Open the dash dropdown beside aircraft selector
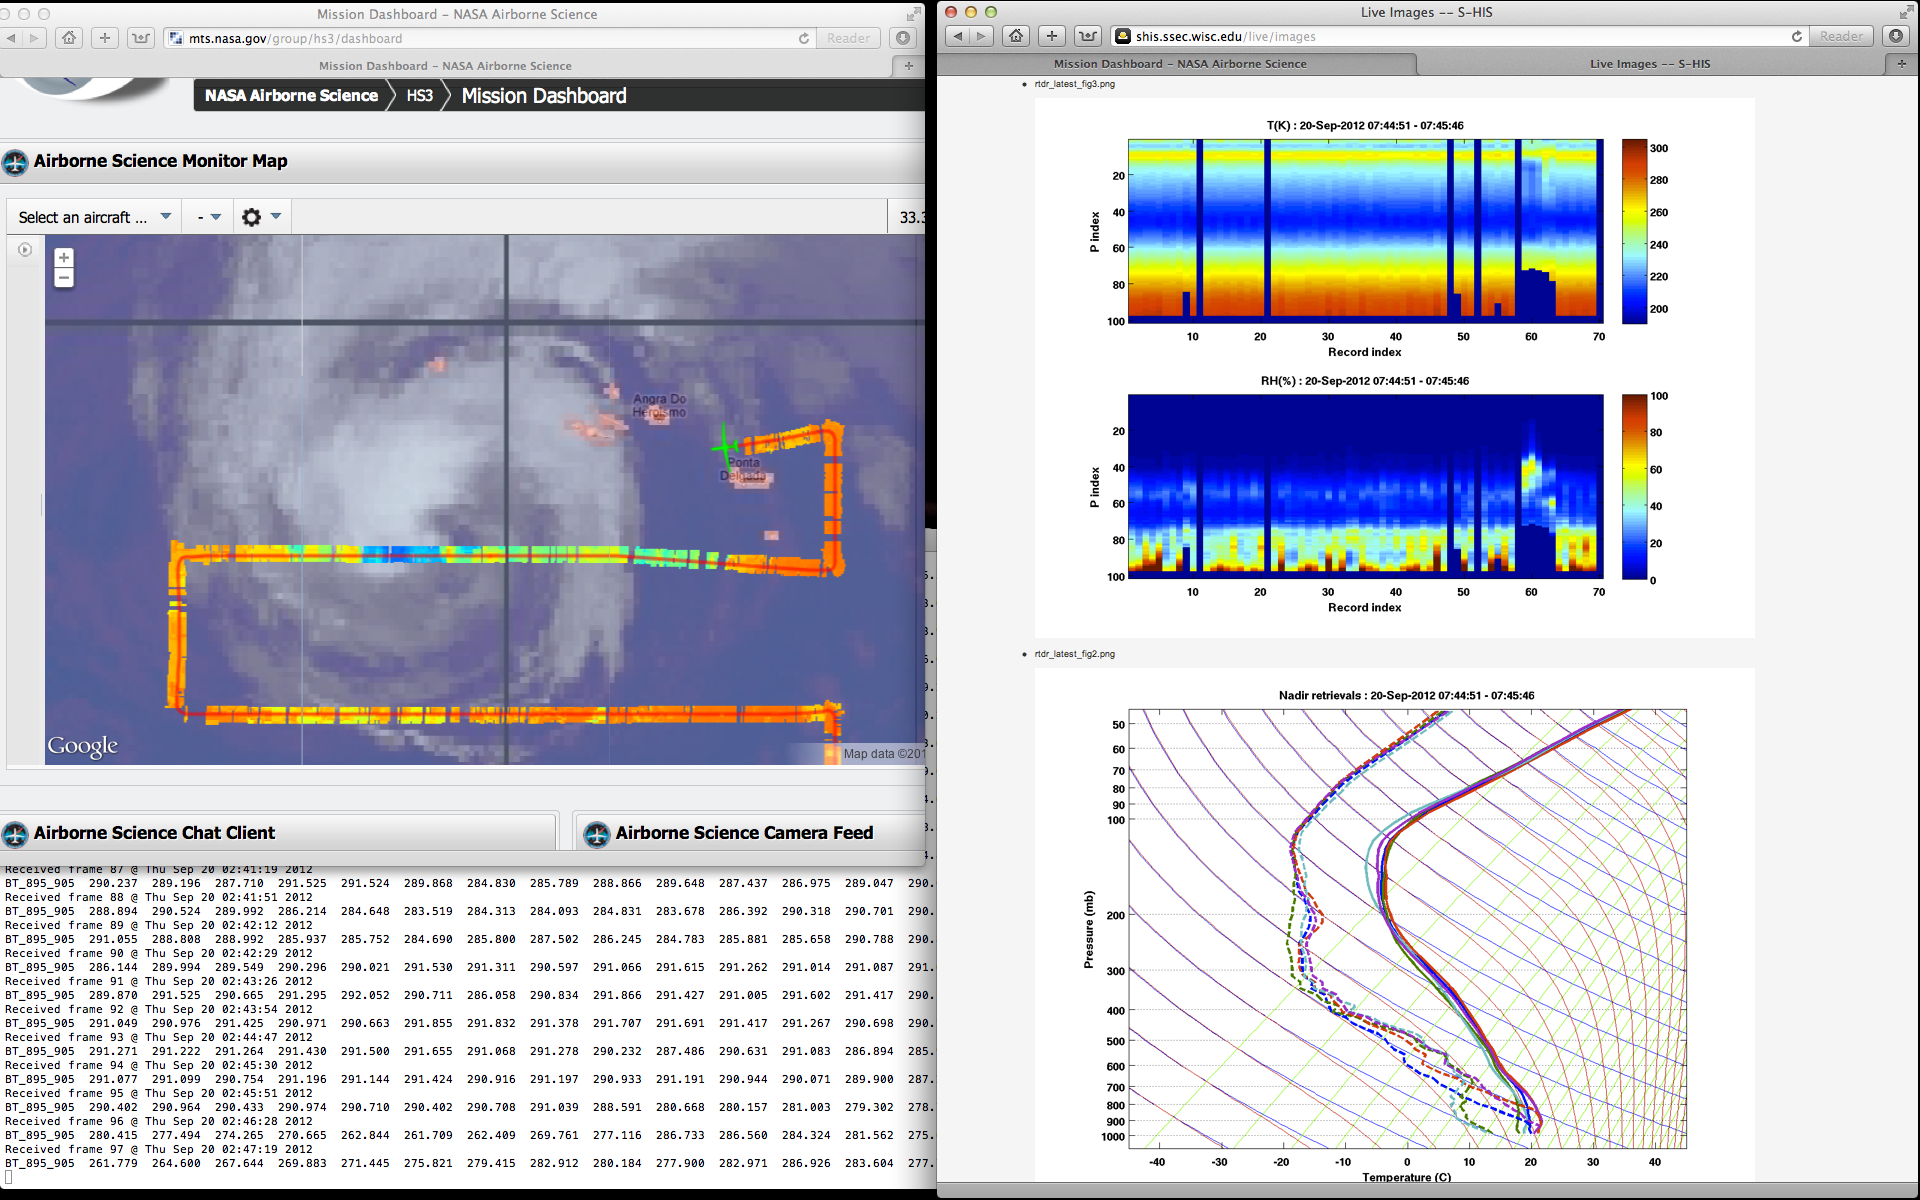The width and height of the screenshot is (1920, 1200). pos(209,217)
